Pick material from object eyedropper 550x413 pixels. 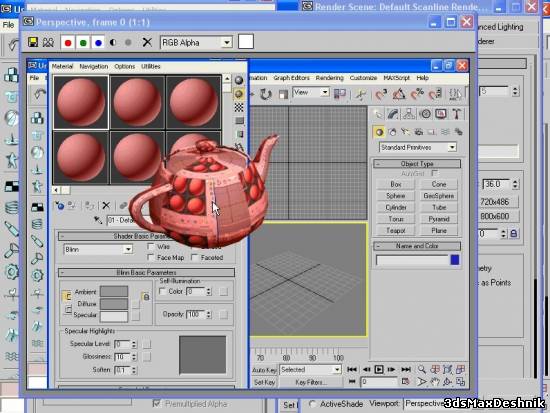98,220
